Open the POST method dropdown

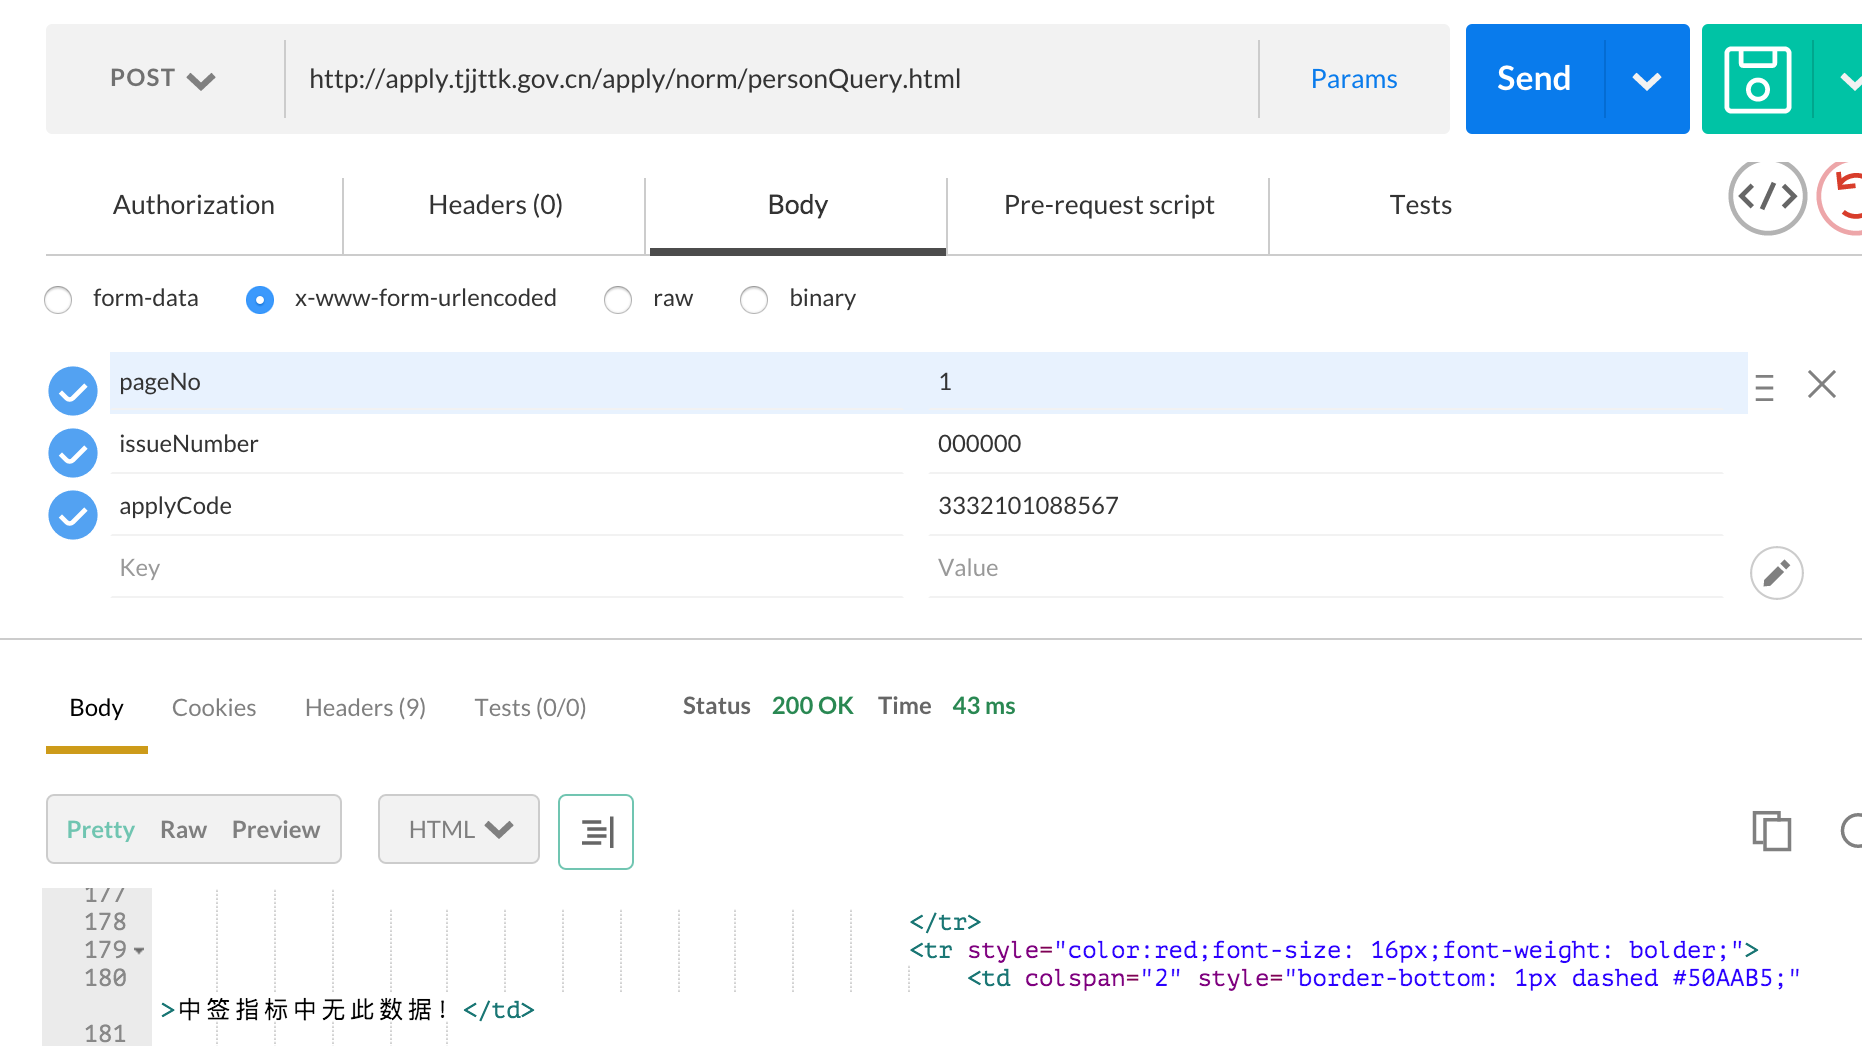click(163, 79)
